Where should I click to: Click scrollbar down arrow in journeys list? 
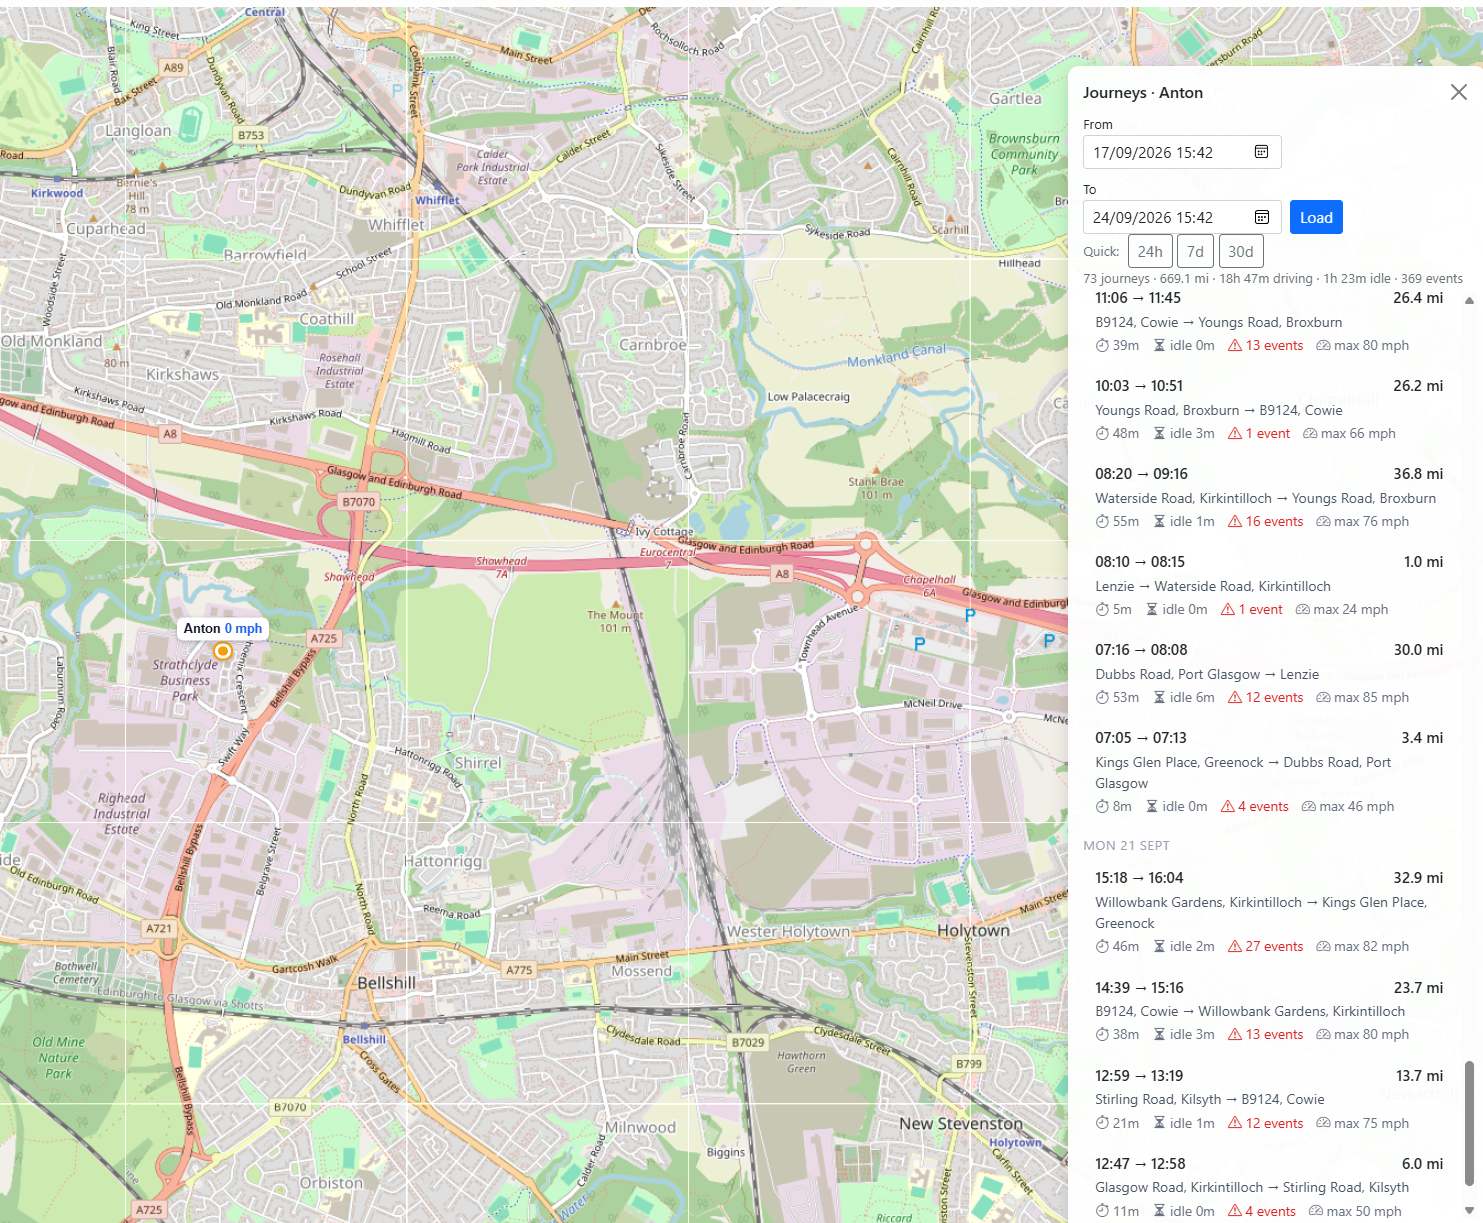1469,1210
